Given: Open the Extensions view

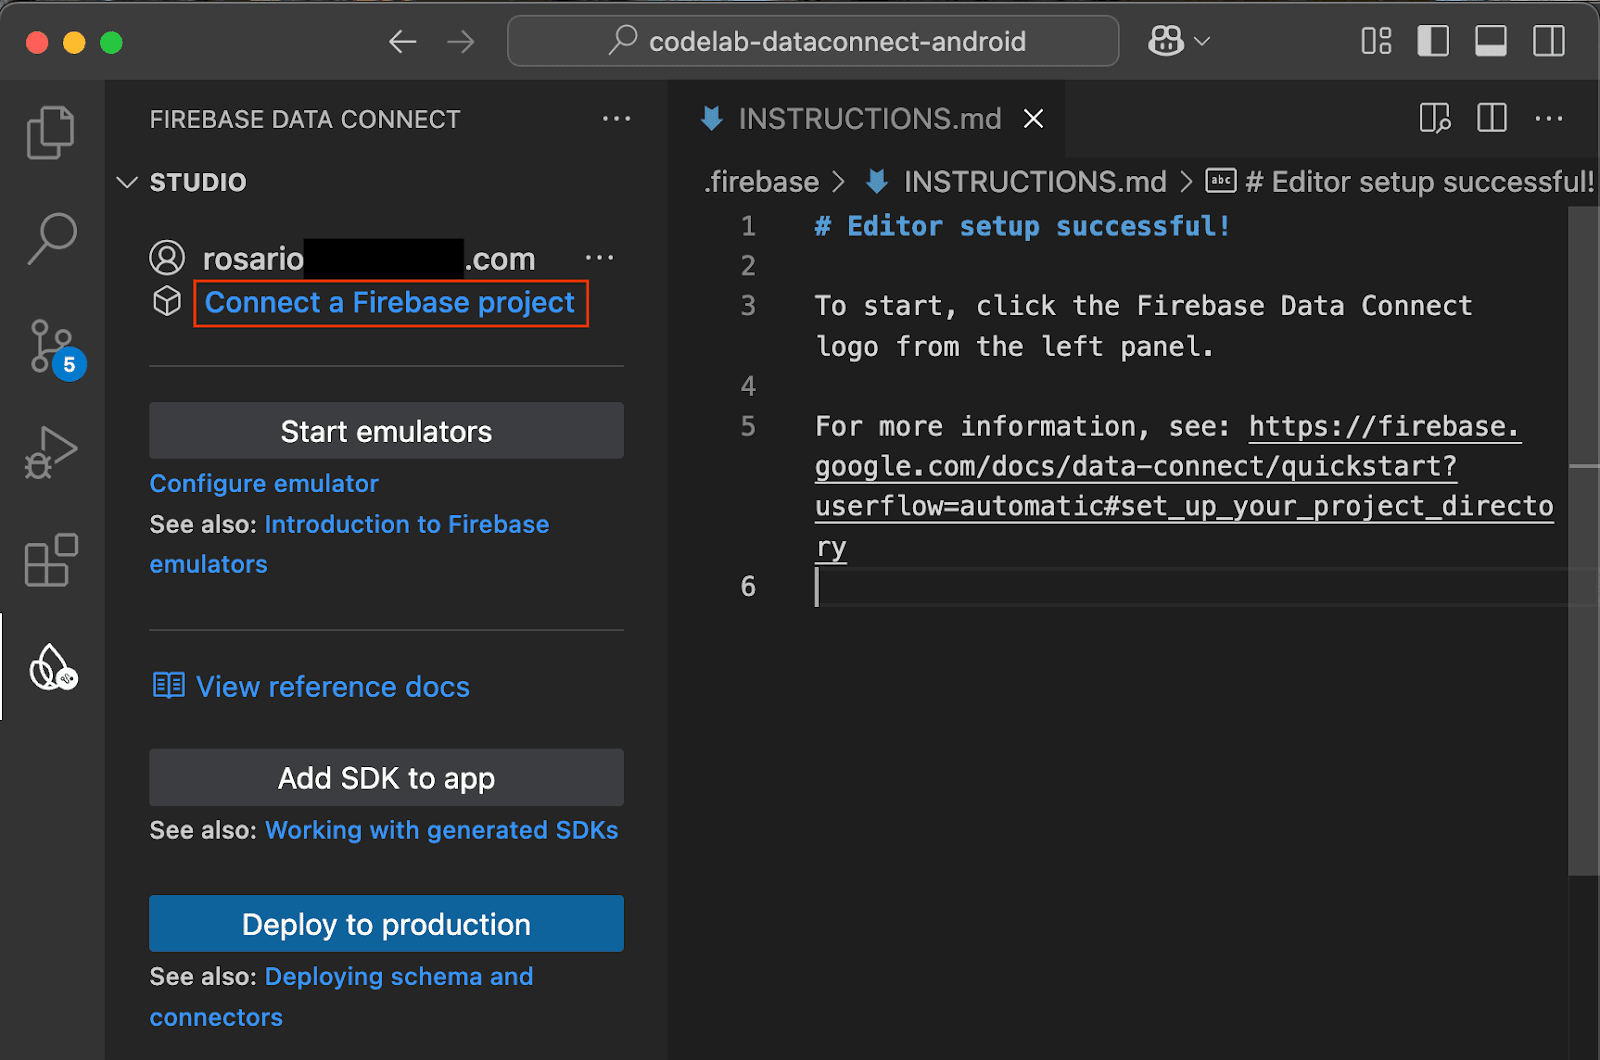Looking at the screenshot, I should [x=50, y=560].
